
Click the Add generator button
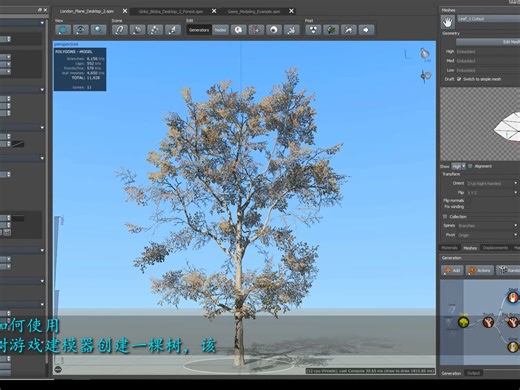452,270
